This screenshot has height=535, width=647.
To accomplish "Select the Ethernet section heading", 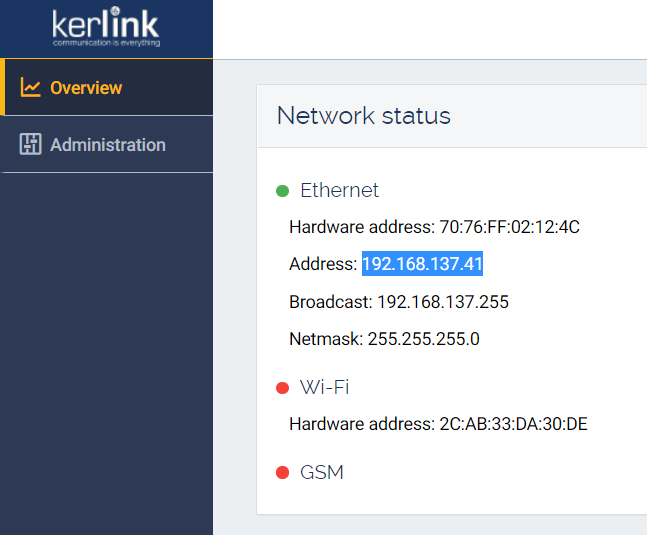I will (x=339, y=190).
